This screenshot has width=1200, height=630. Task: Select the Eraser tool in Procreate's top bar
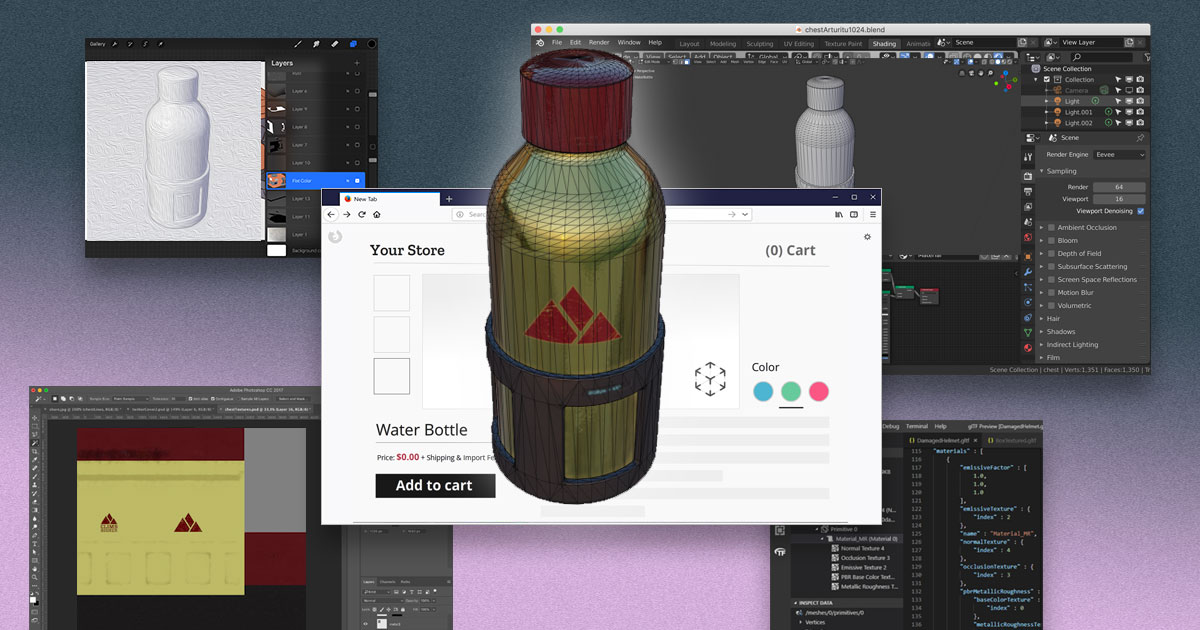tap(335, 44)
